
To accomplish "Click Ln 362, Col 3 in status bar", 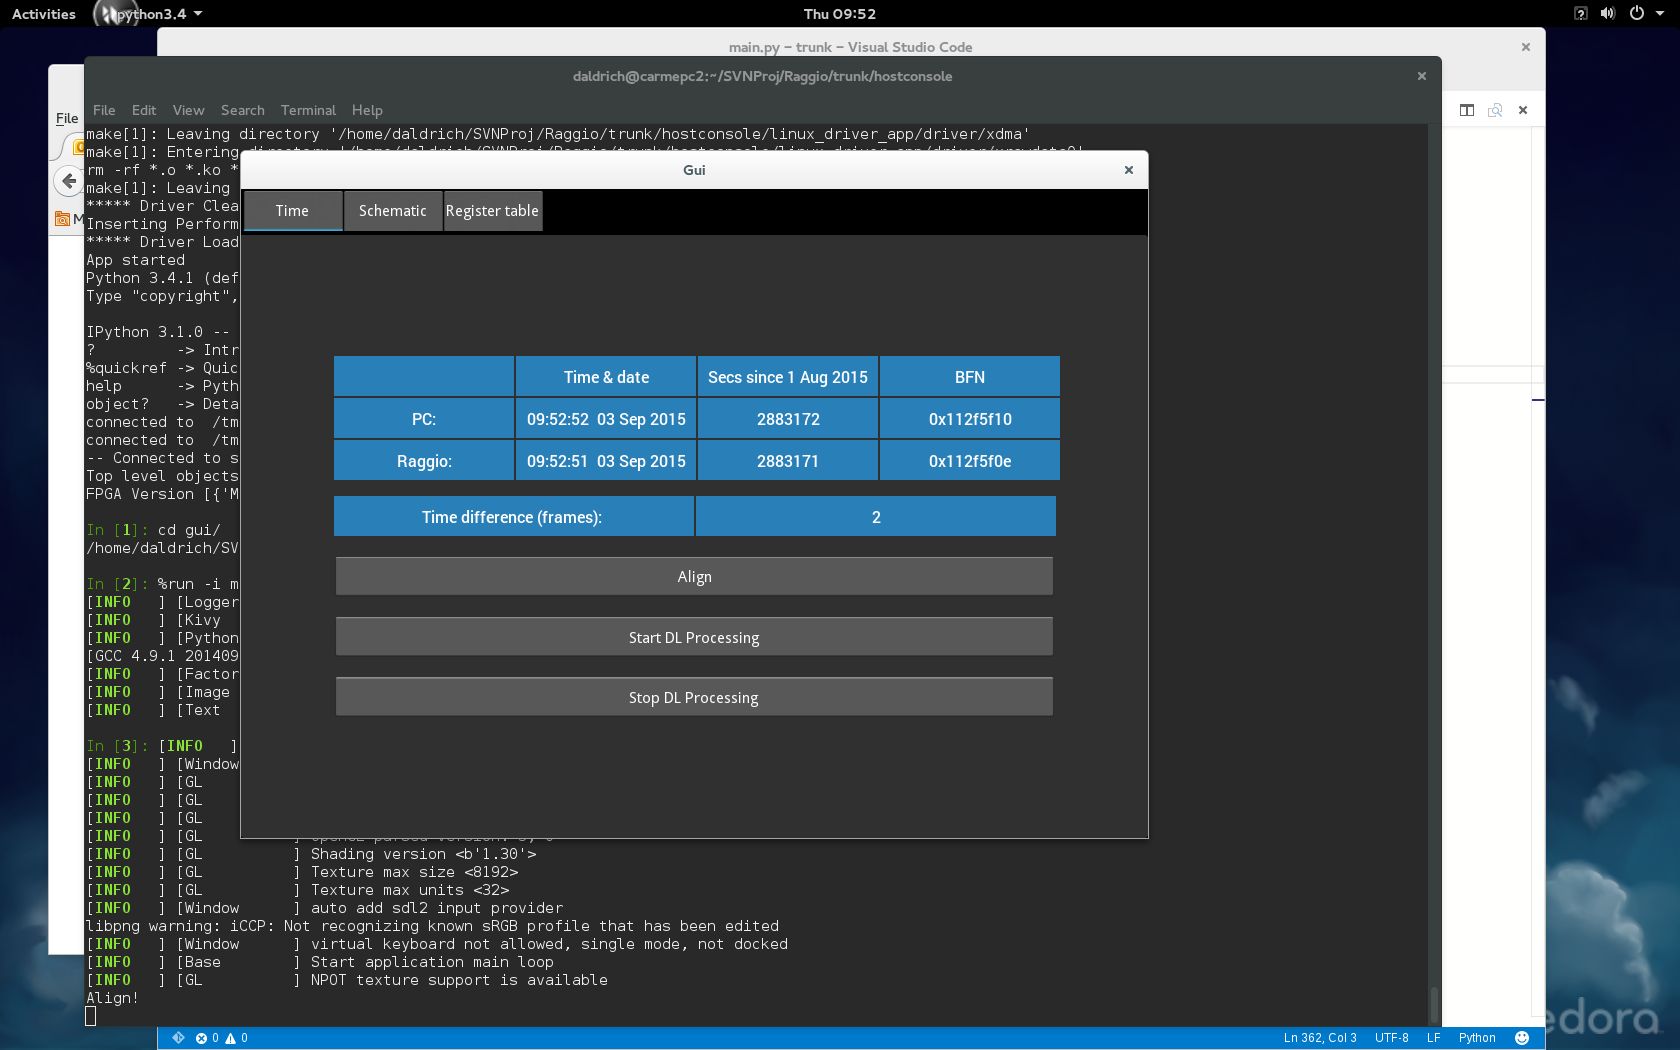I will [x=1320, y=1038].
